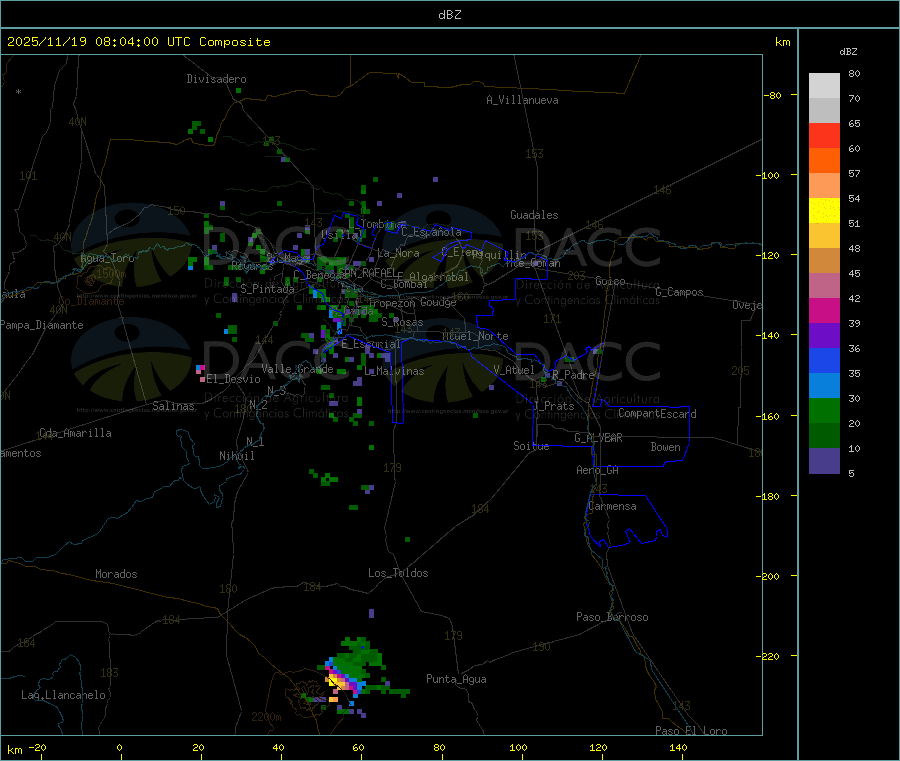
Task: Click the Salinas map label
Action: pos(173,406)
